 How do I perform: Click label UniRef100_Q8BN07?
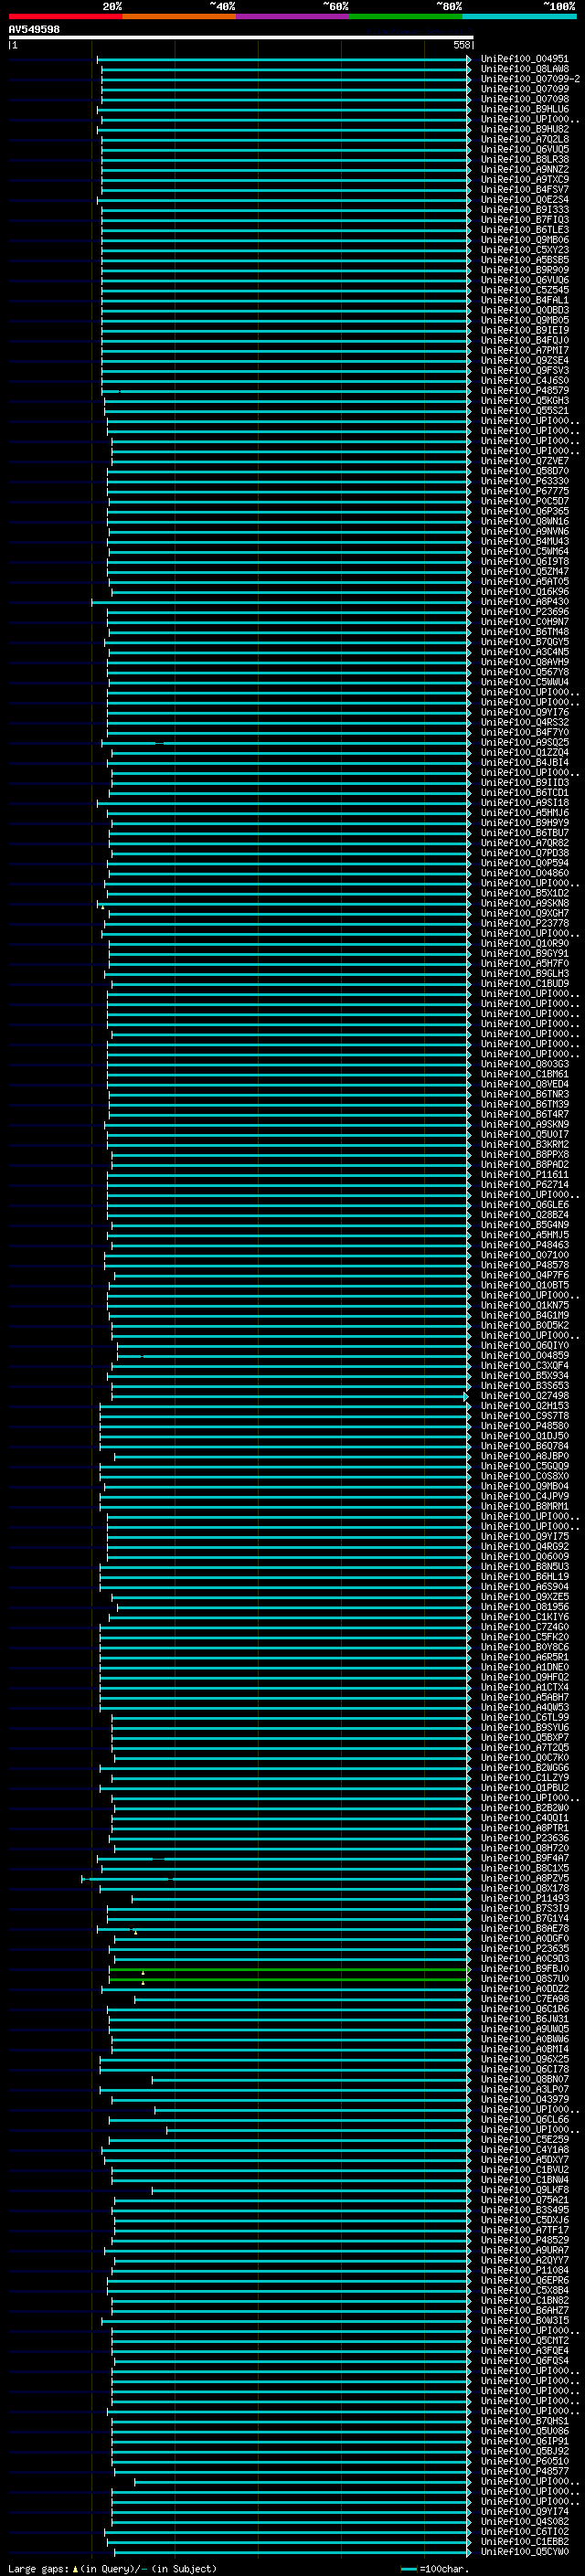pyautogui.click(x=525, y=2079)
